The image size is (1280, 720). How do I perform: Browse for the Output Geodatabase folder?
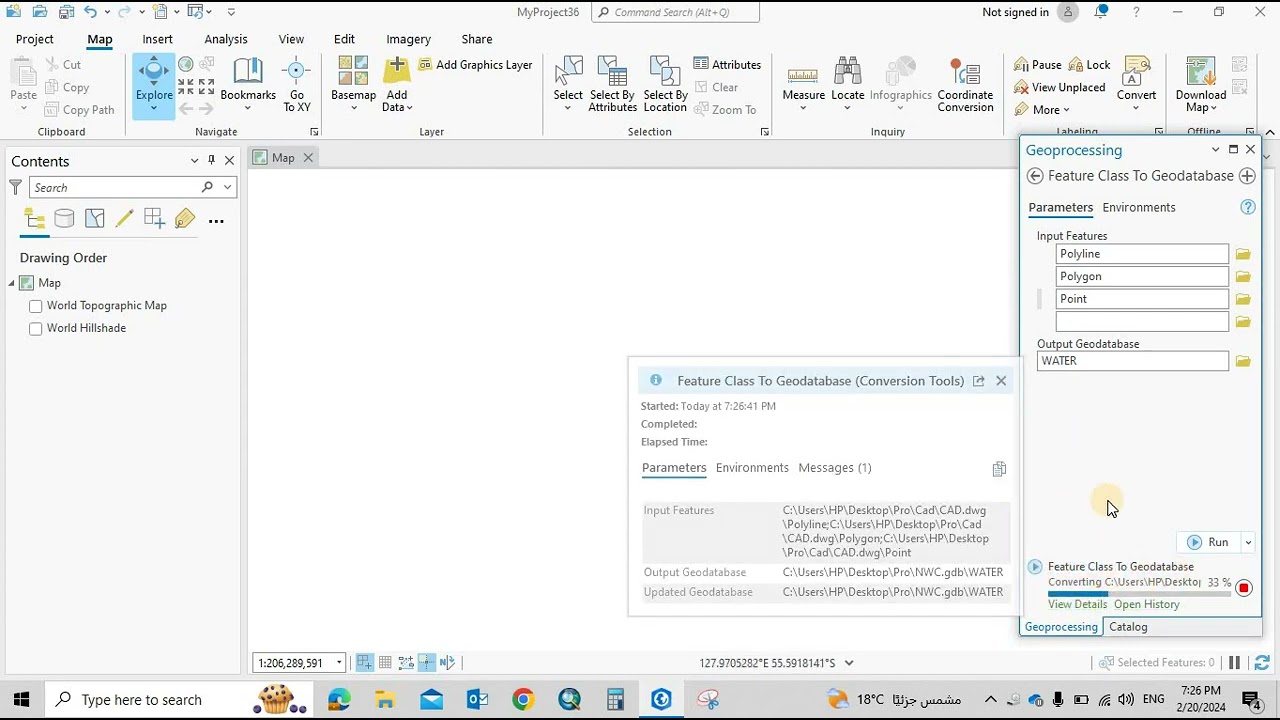tap(1243, 361)
